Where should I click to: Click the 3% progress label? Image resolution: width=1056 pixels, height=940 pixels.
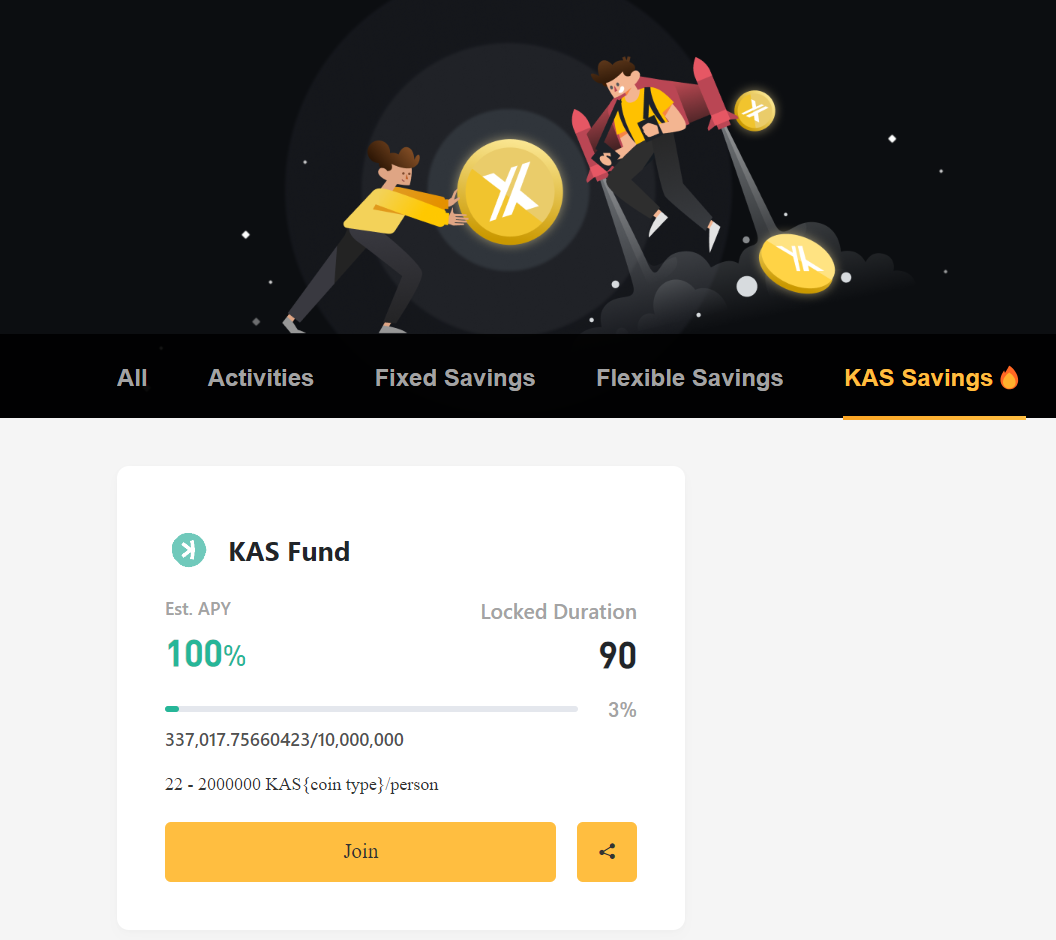click(x=621, y=710)
